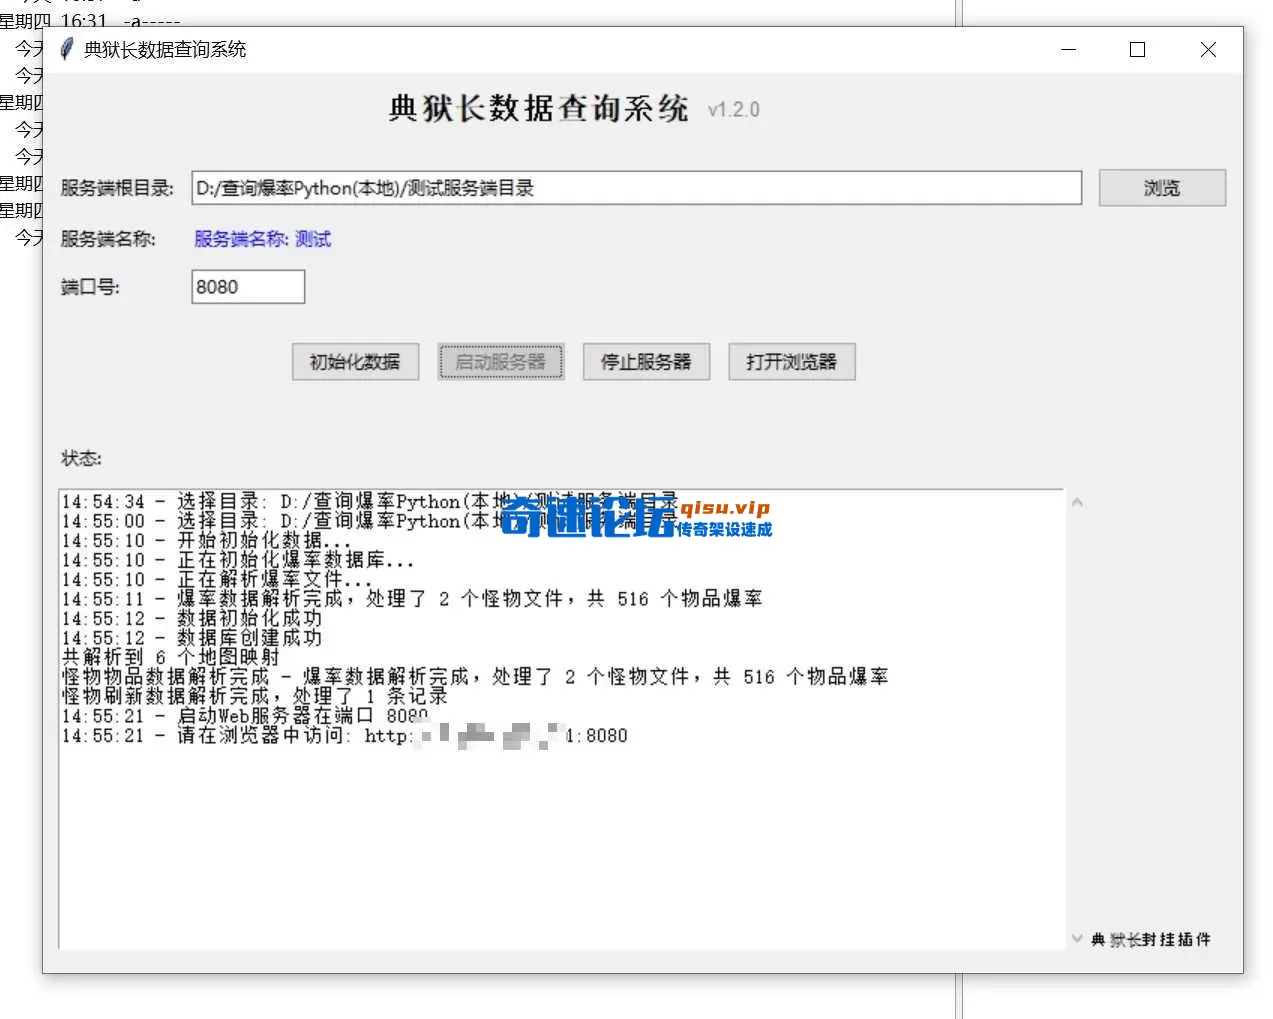Click the window title 典狱长数据查询系统
The width and height of the screenshot is (1273, 1019).
click(164, 48)
